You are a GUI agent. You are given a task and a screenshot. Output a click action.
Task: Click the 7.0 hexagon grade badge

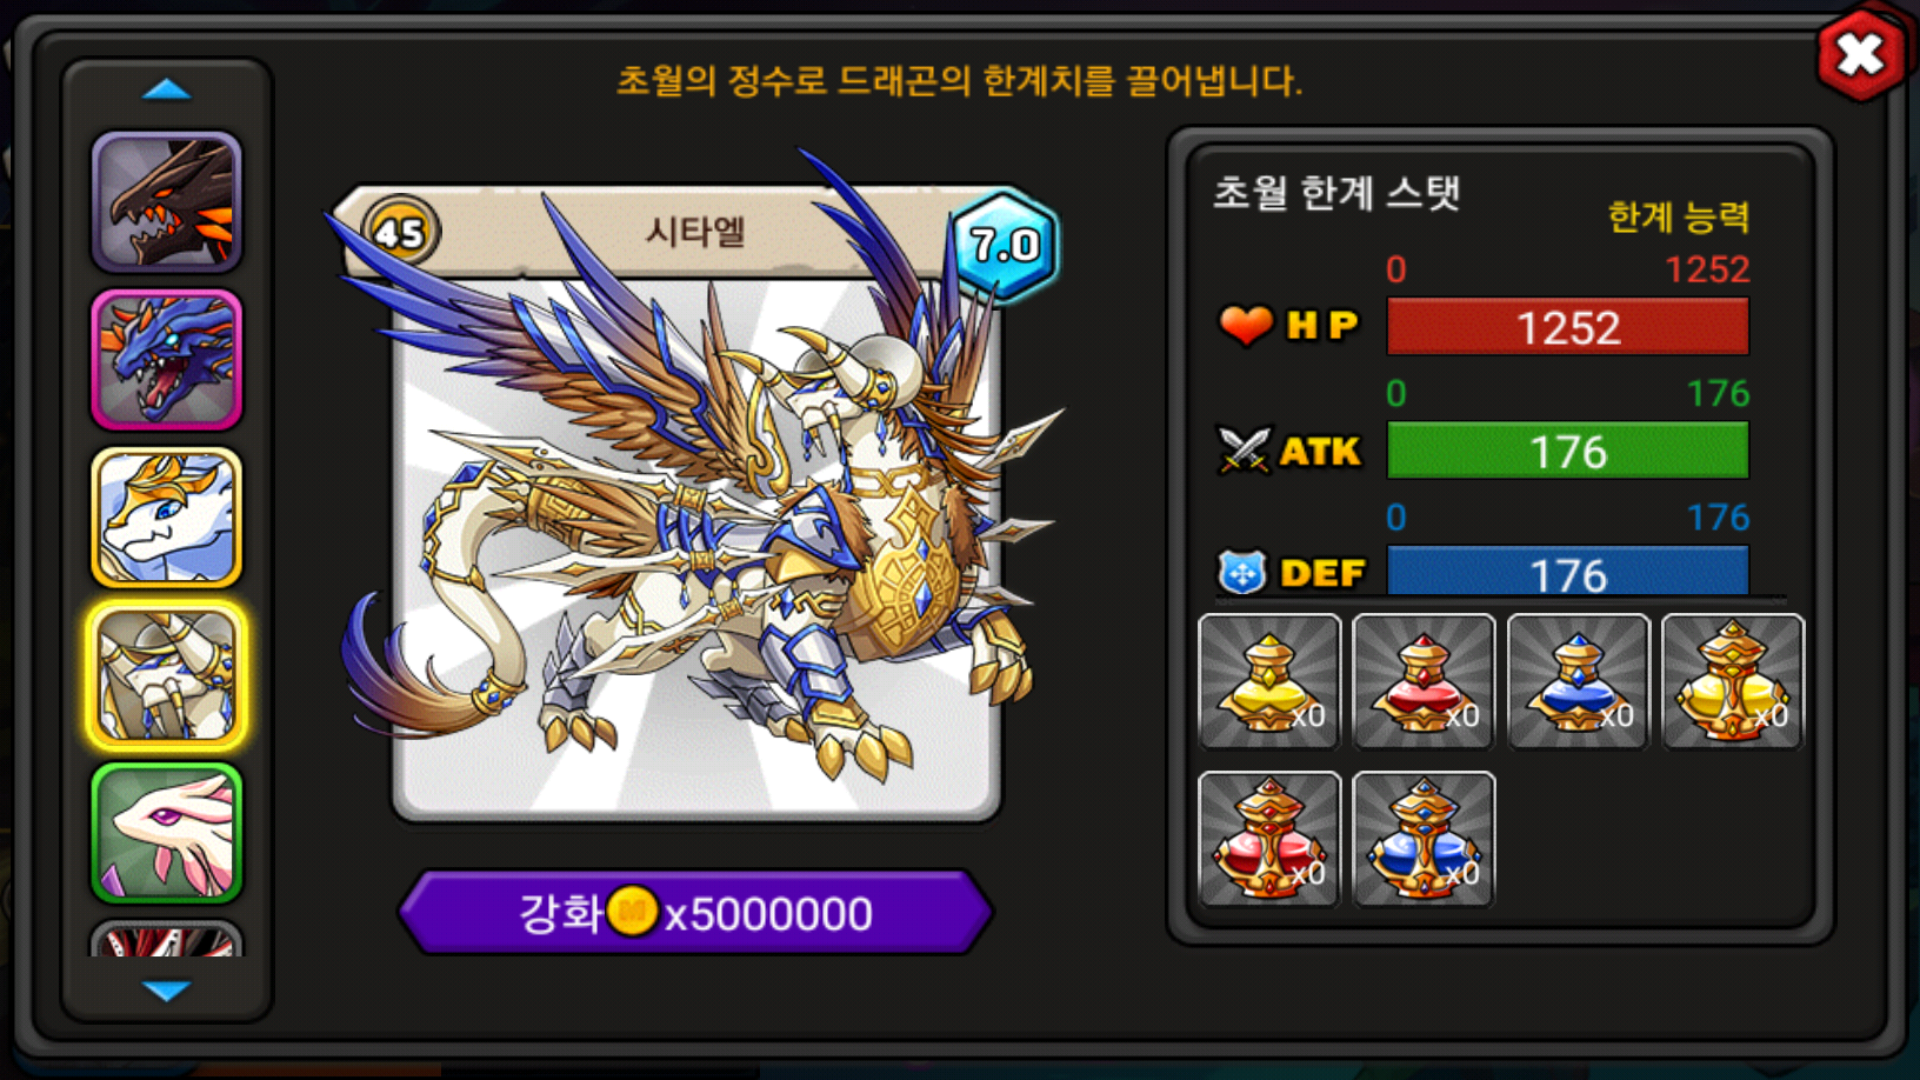(x=1003, y=245)
